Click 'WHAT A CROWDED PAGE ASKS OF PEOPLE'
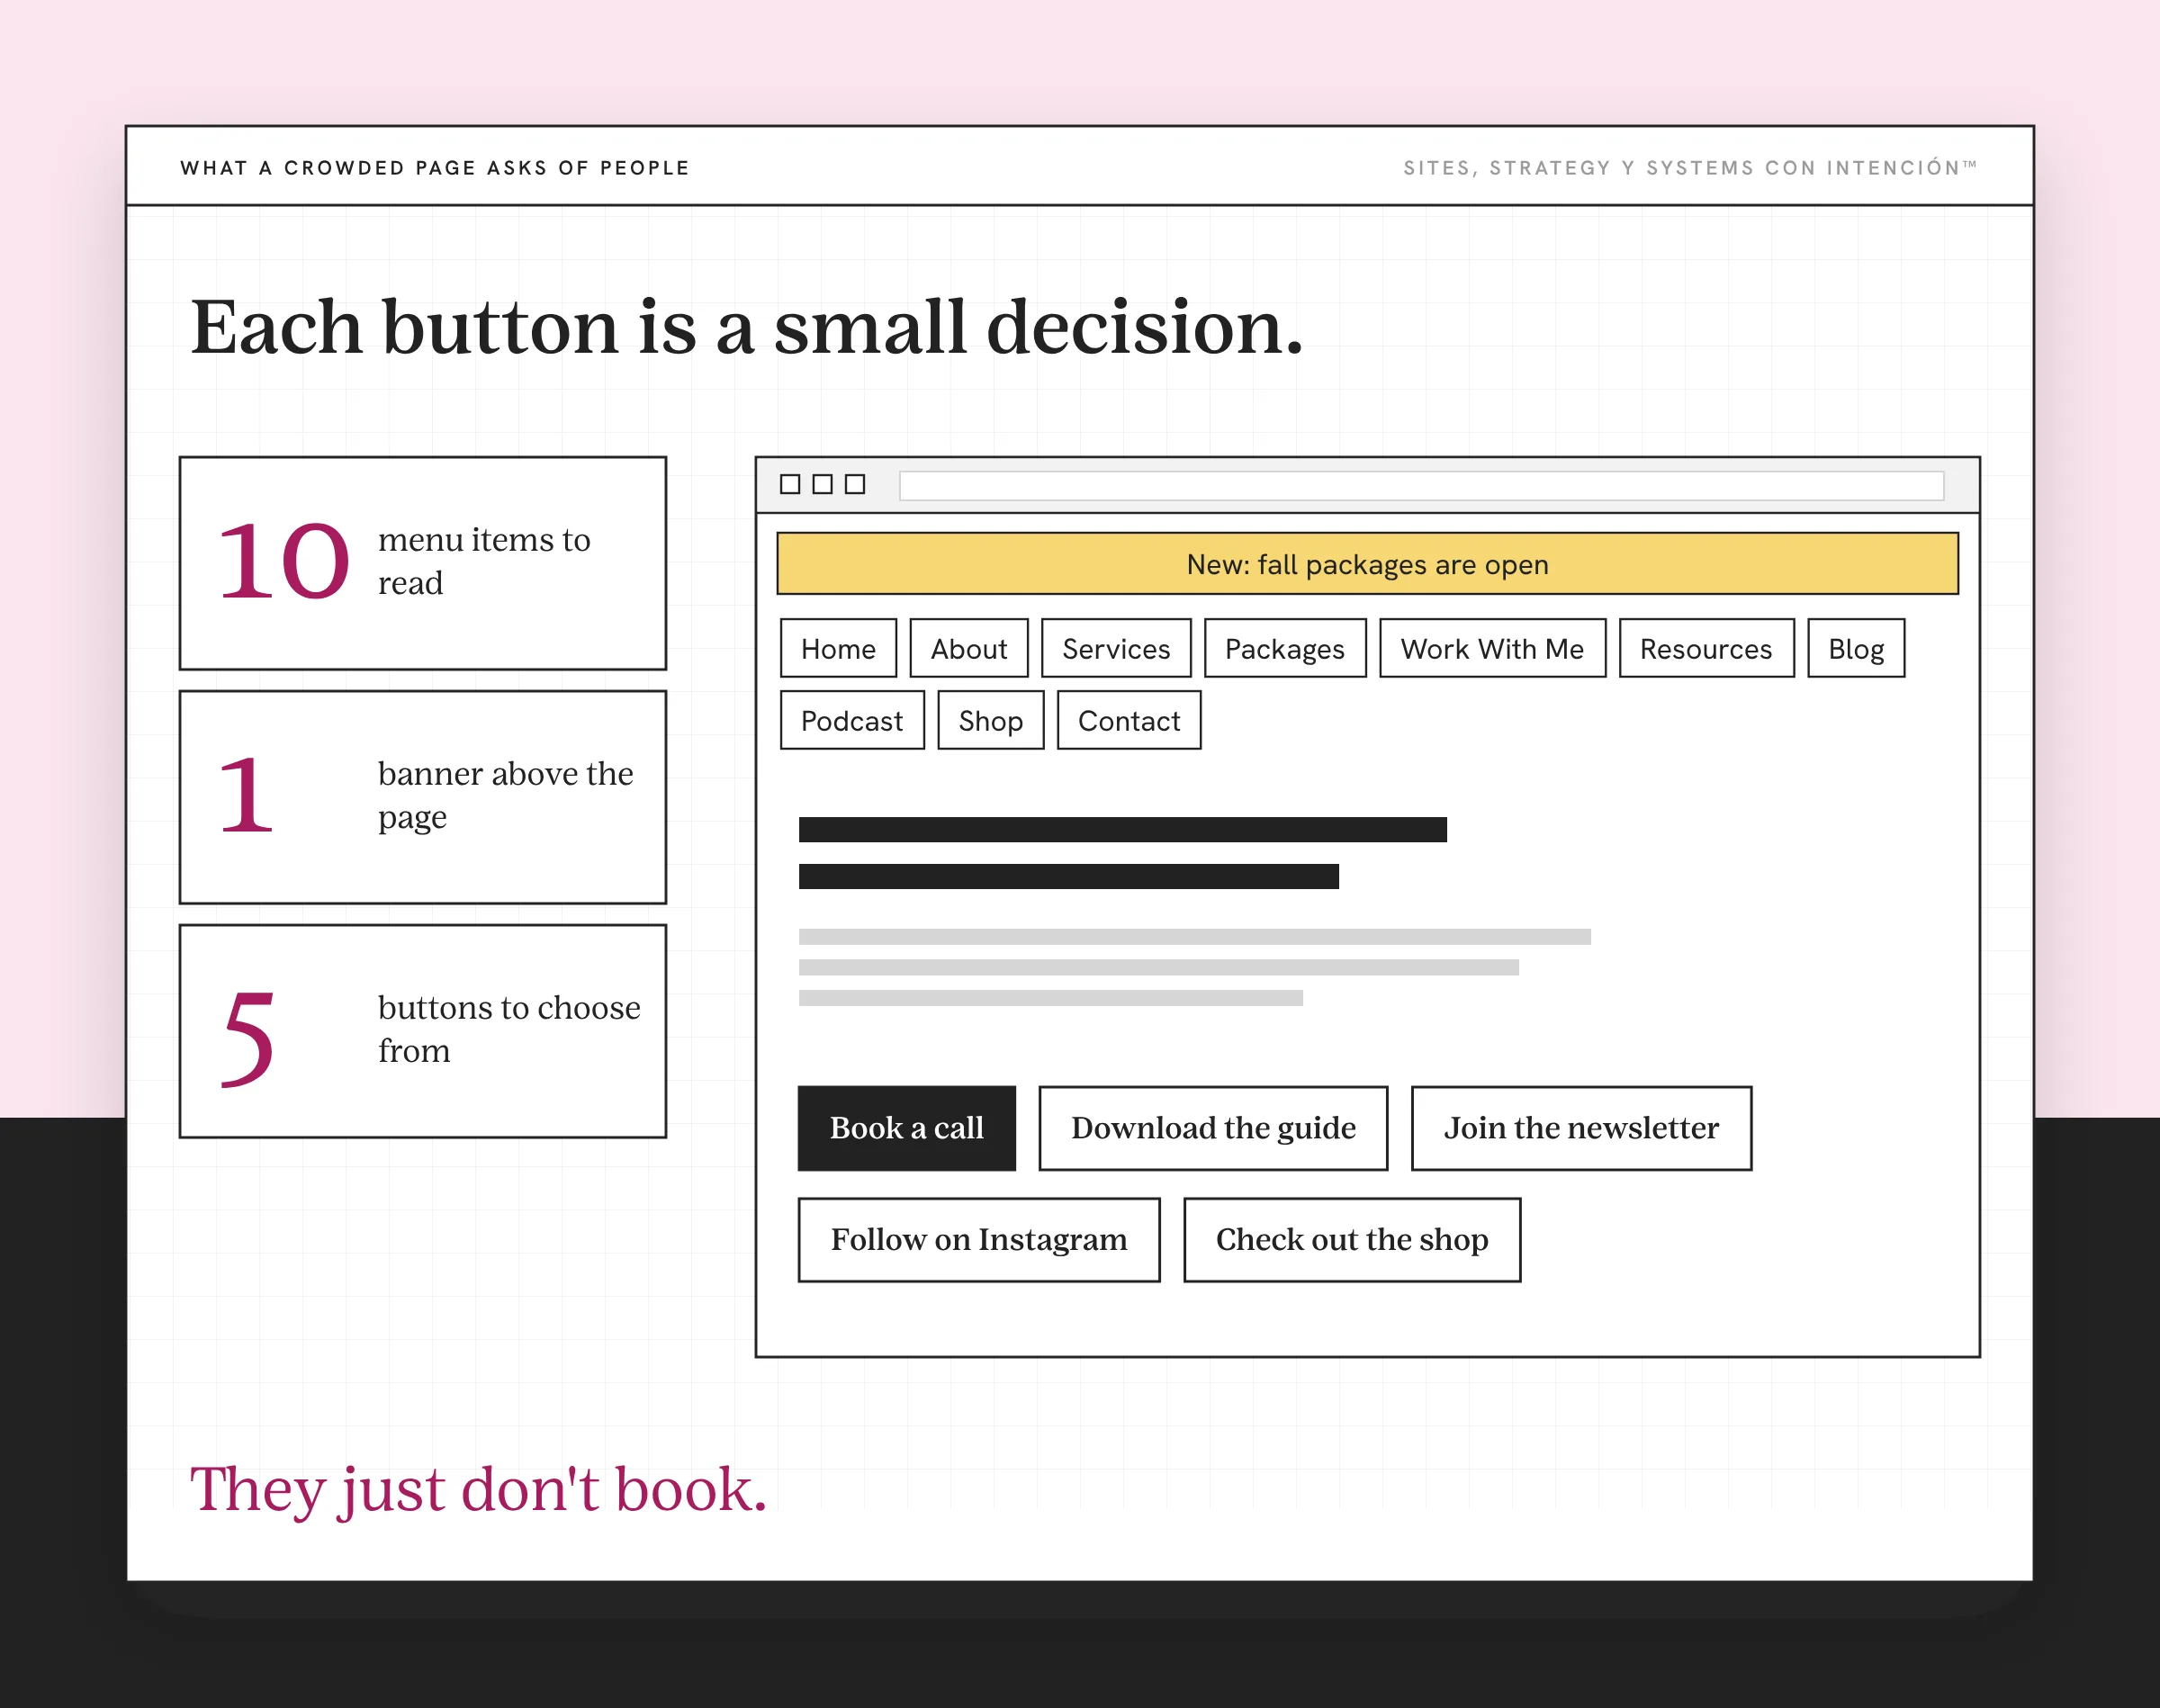Viewport: 2160px width, 1708px height. tap(435, 168)
